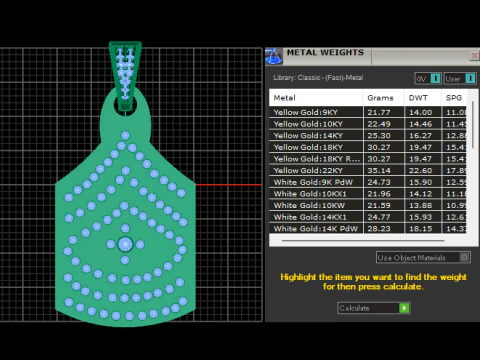Click the 21.77 grams value
Screen dimensions: 480x360
click(x=379, y=112)
